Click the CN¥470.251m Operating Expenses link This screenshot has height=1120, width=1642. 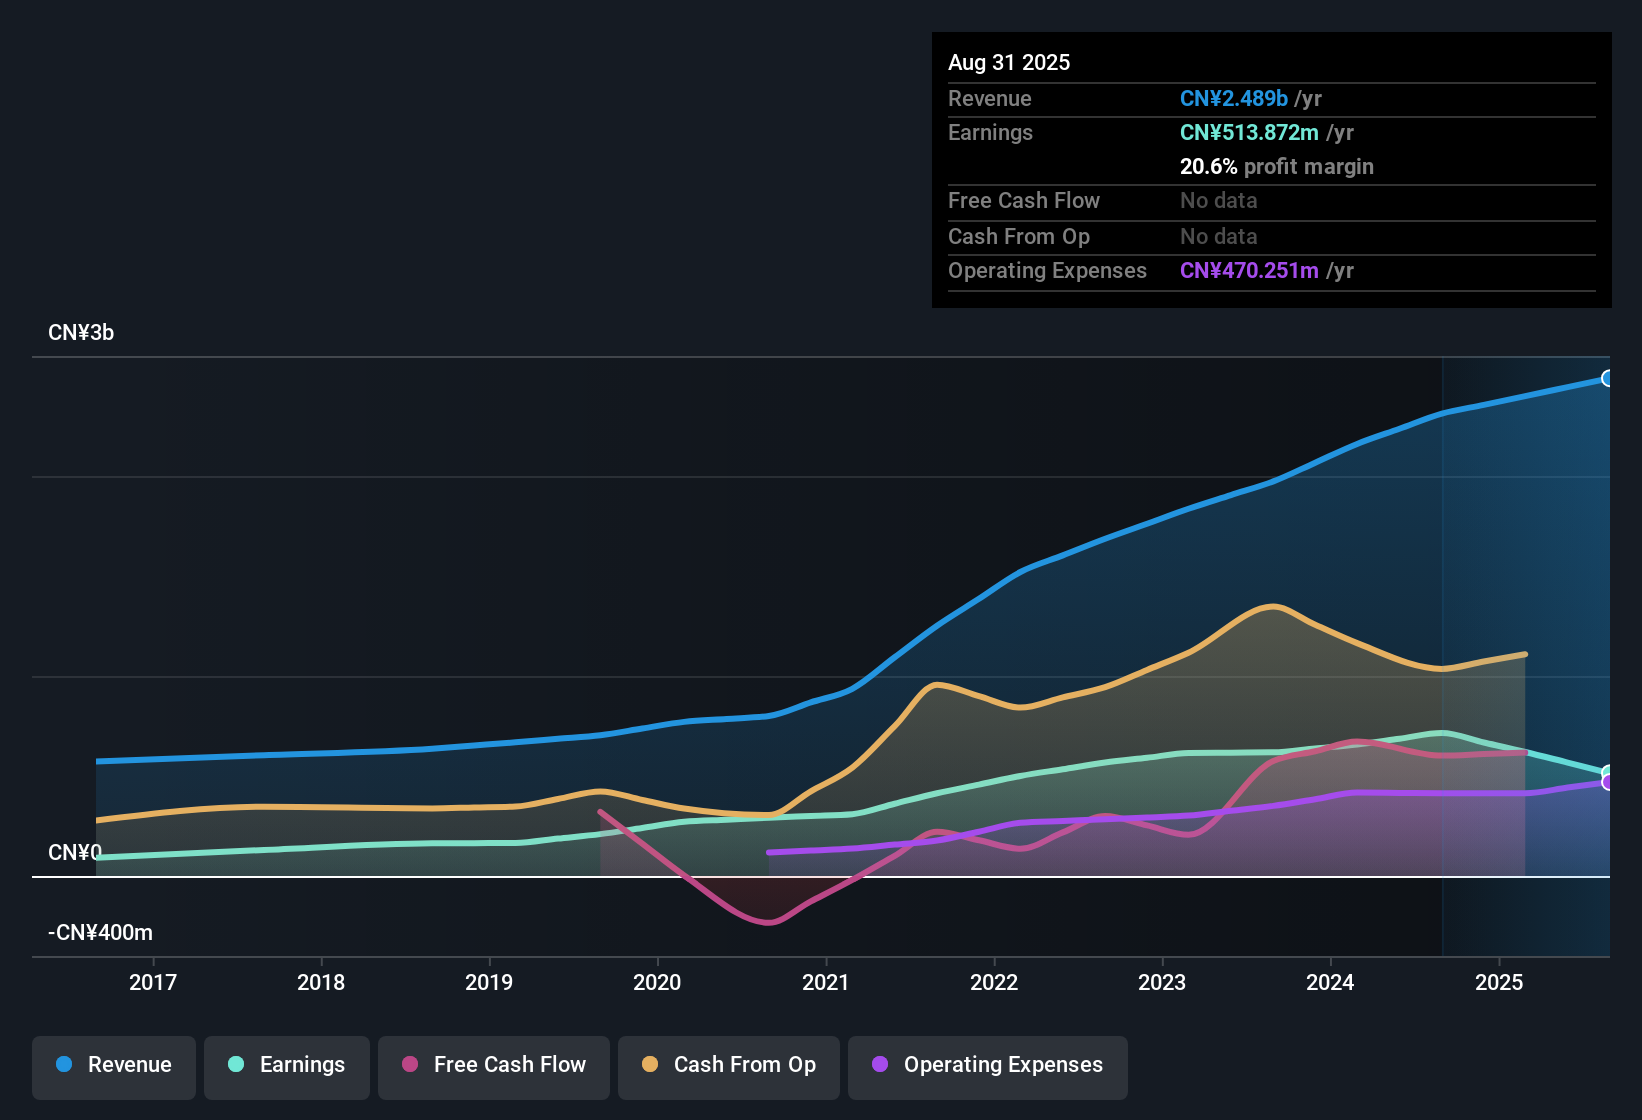tap(1248, 270)
